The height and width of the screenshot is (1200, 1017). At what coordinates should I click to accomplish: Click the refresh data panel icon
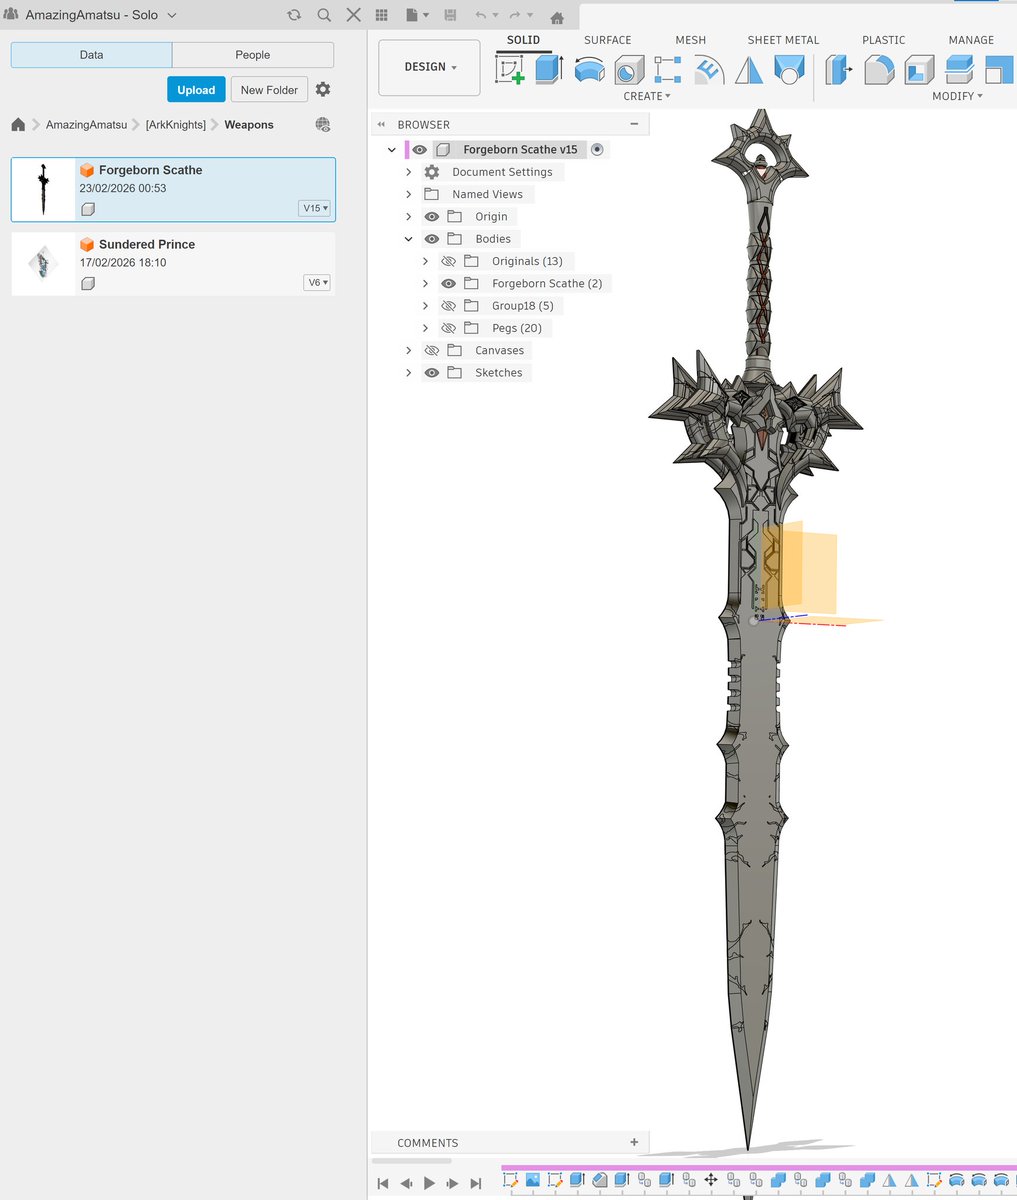click(294, 16)
